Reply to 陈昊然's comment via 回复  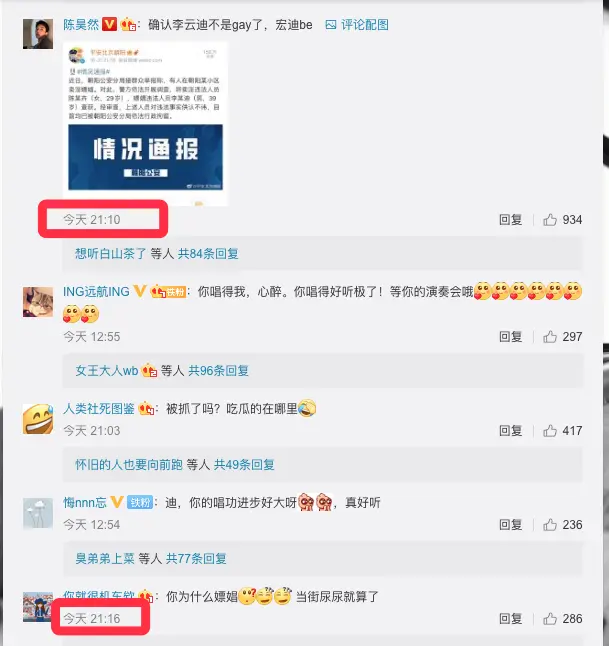click(x=511, y=220)
